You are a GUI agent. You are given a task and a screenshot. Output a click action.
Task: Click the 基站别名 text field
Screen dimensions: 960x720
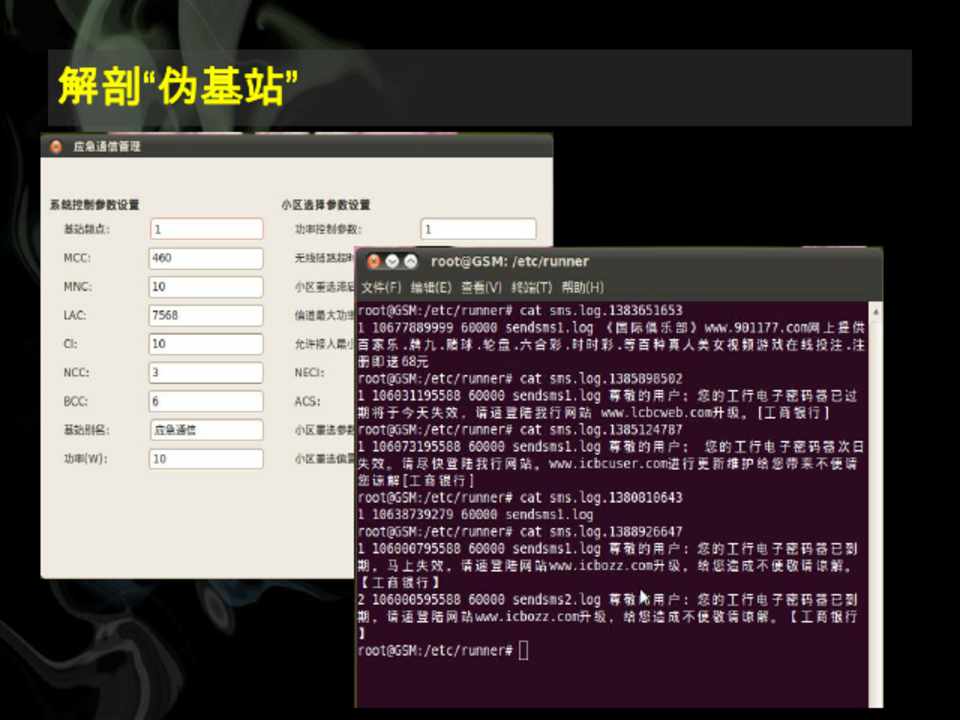206,430
